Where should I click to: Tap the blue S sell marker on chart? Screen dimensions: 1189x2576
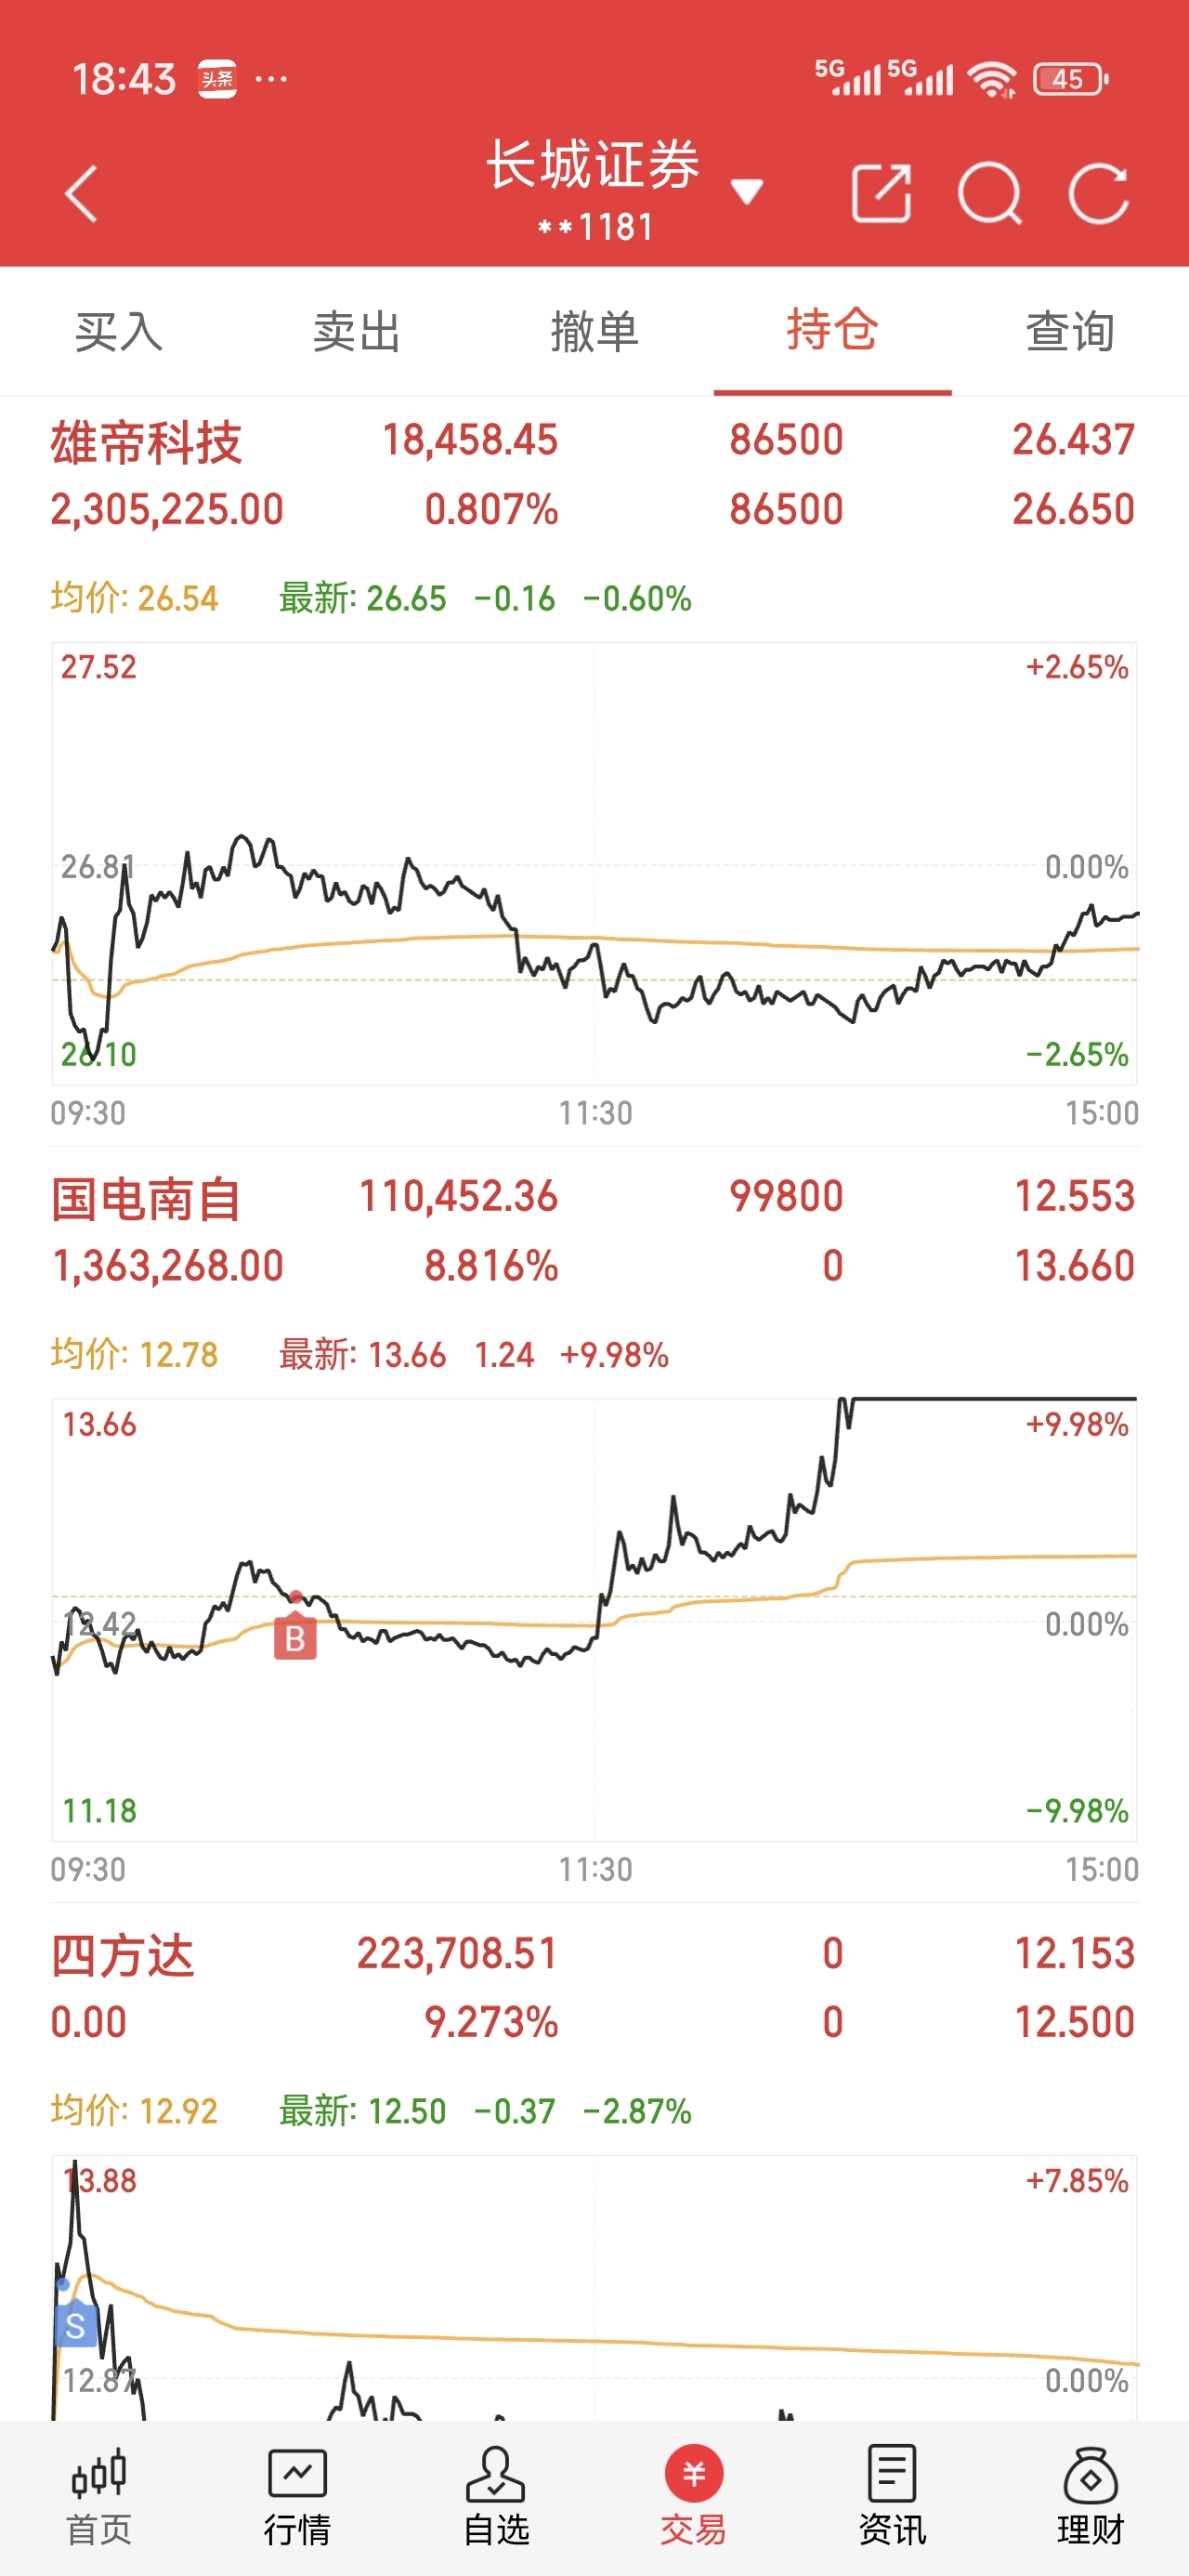[75, 2324]
